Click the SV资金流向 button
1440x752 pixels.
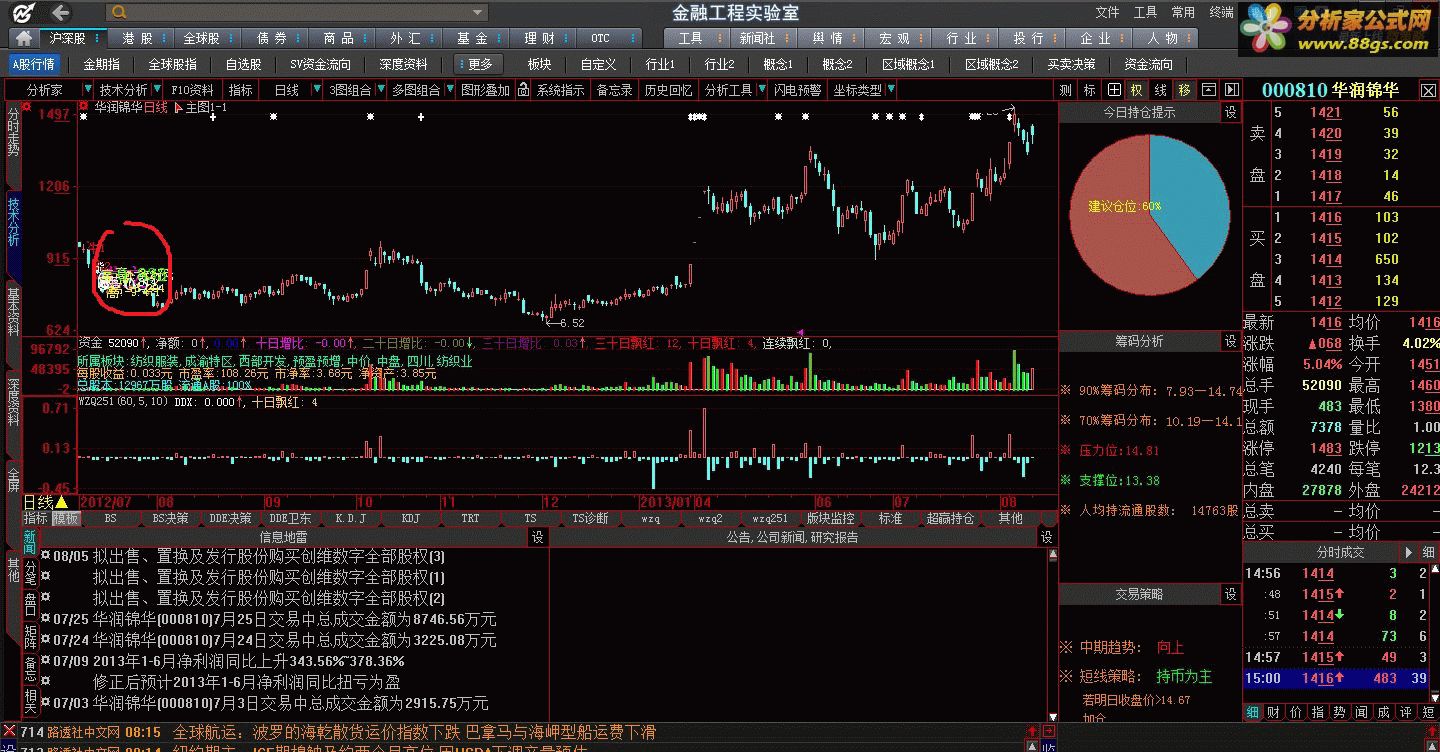[320, 64]
